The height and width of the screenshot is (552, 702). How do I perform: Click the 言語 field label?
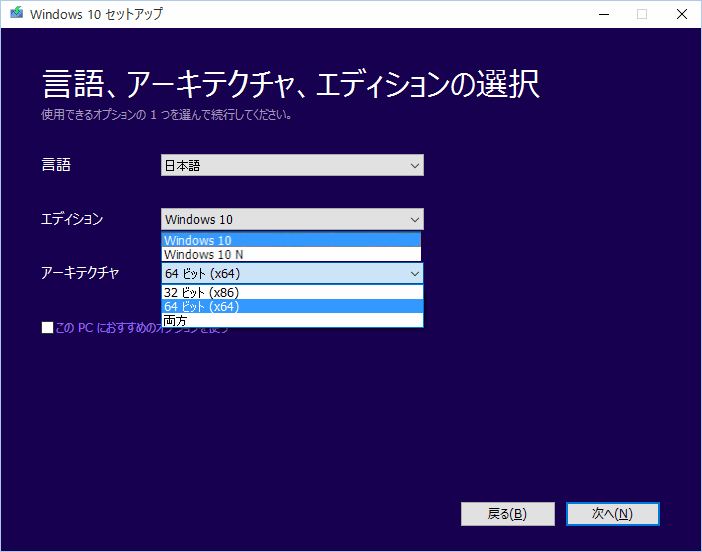pos(56,164)
